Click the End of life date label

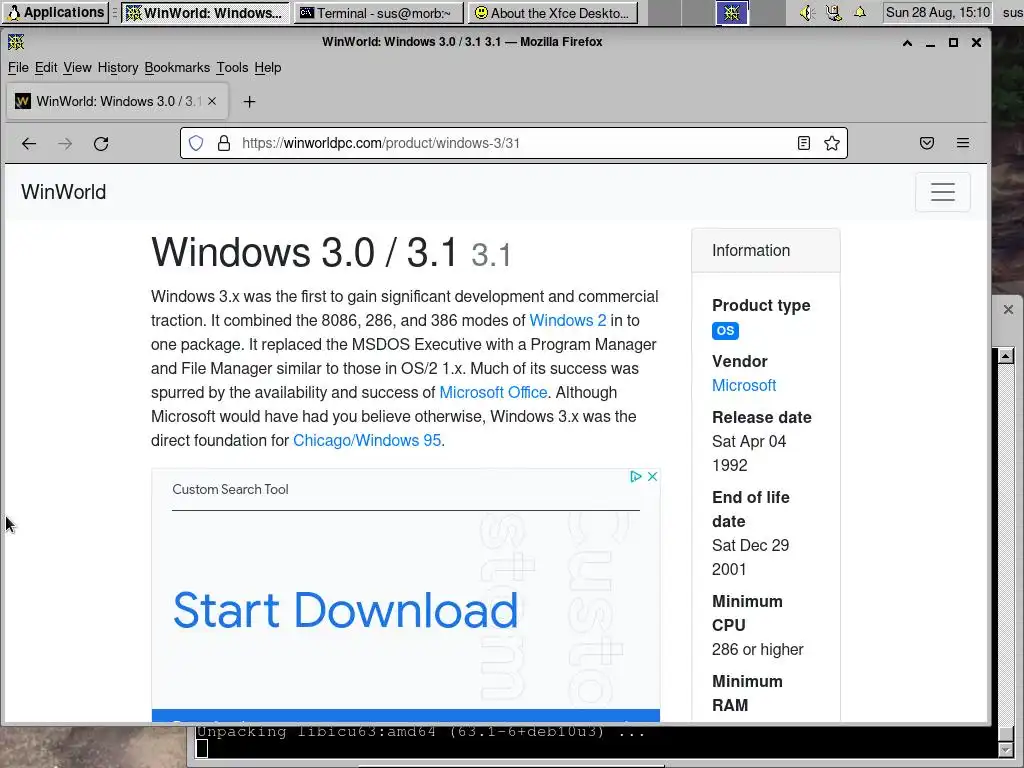pos(750,509)
